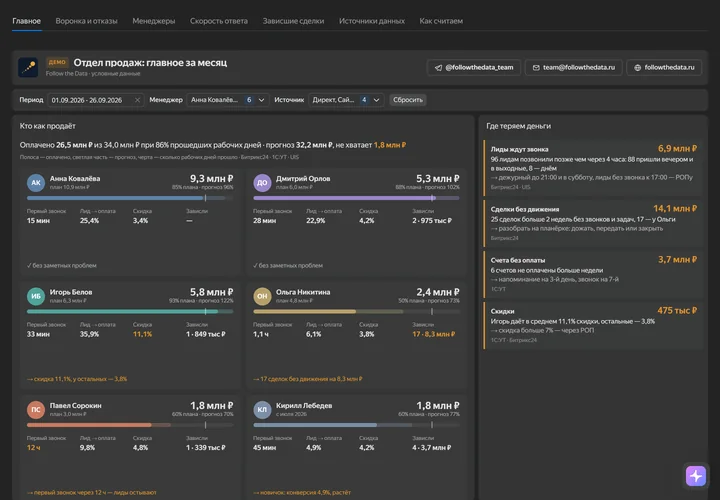Screen dimensions: 720x500
Task: Click Анна Ковалёва's blue progress bar
Action: 130,198
